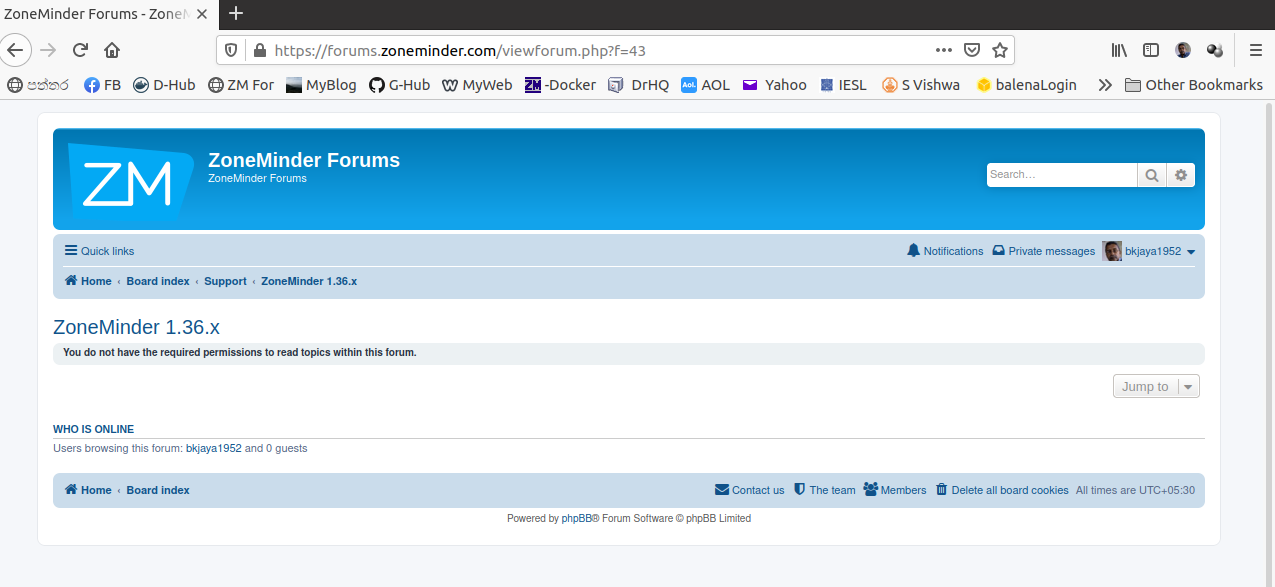Open the Members link
Image resolution: width=1275 pixels, height=587 pixels.
pyautogui.click(x=895, y=490)
